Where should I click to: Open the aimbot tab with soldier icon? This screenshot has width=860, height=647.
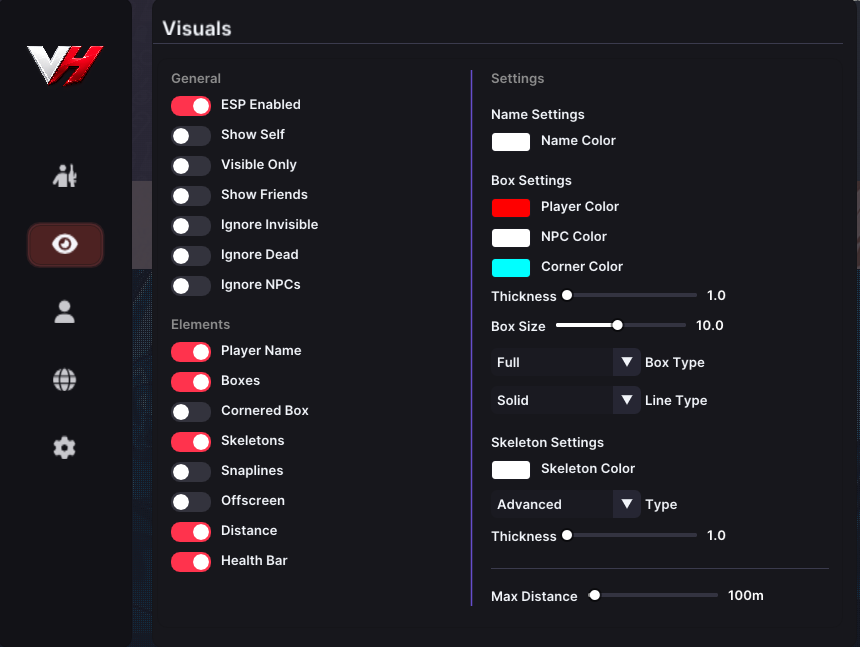tap(65, 176)
